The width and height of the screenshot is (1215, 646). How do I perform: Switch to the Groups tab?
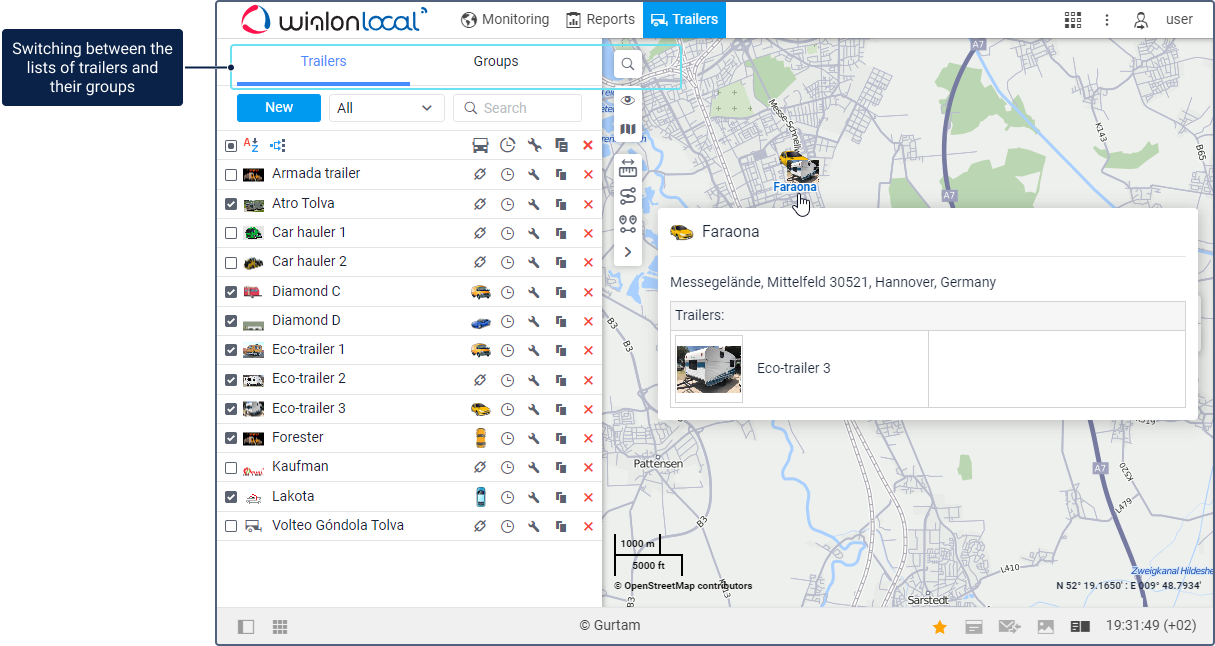click(x=496, y=62)
